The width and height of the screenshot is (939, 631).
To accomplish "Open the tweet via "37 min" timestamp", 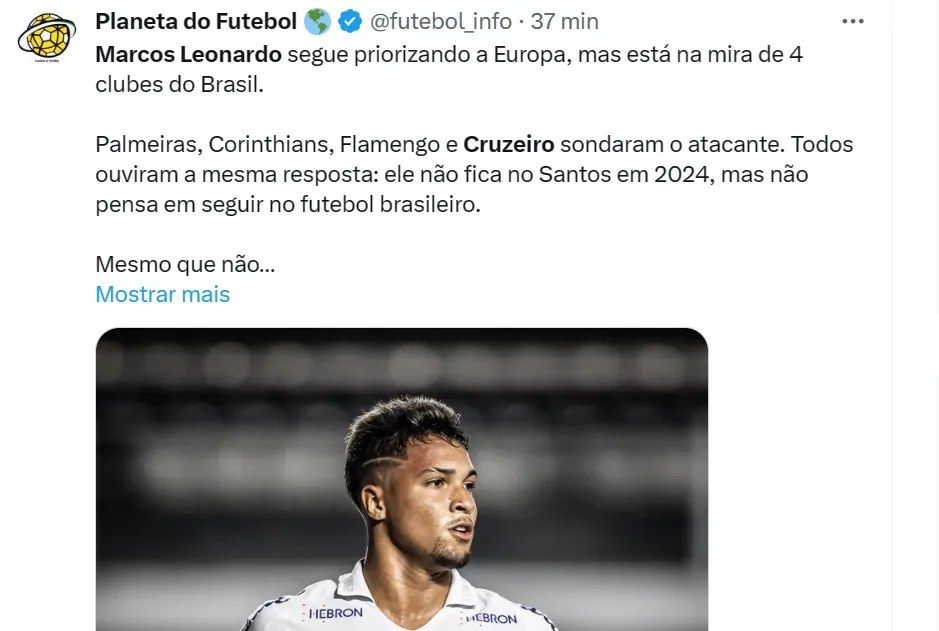I will 565,21.
